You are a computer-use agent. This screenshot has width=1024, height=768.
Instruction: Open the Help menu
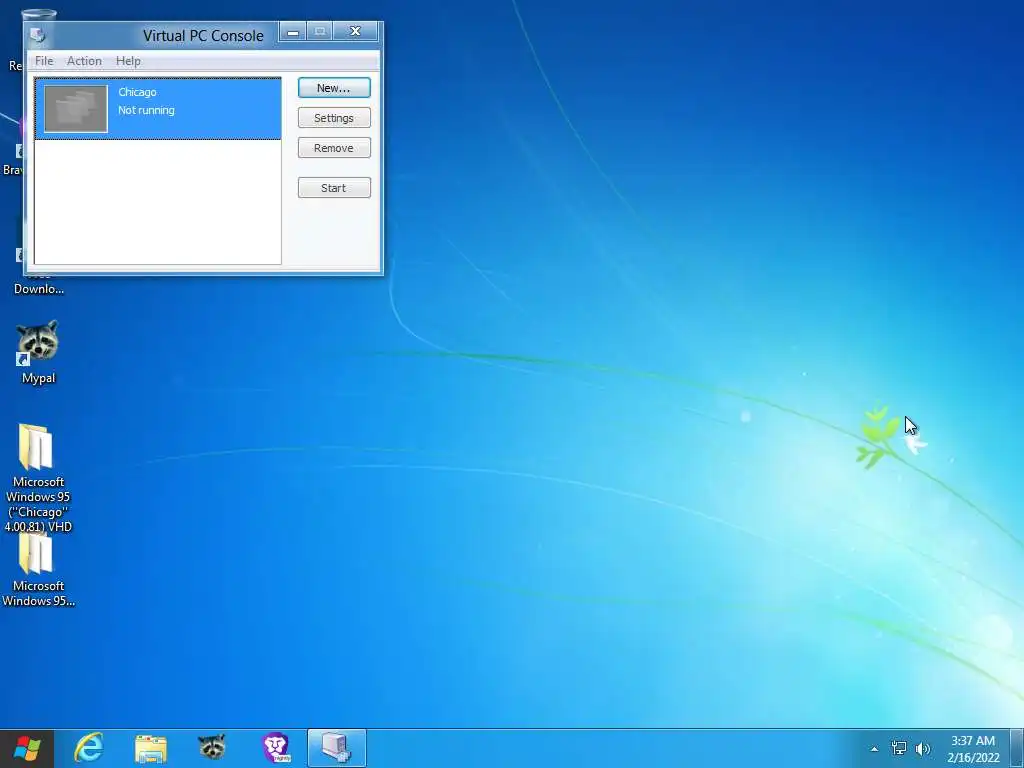128,61
